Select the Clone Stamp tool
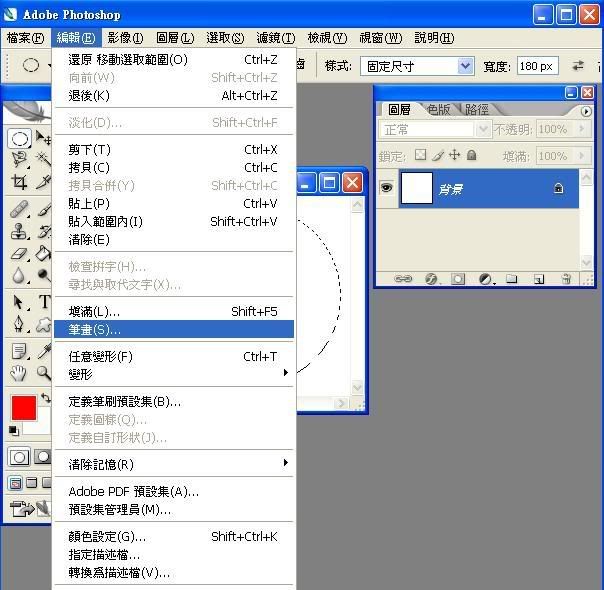 point(19,231)
